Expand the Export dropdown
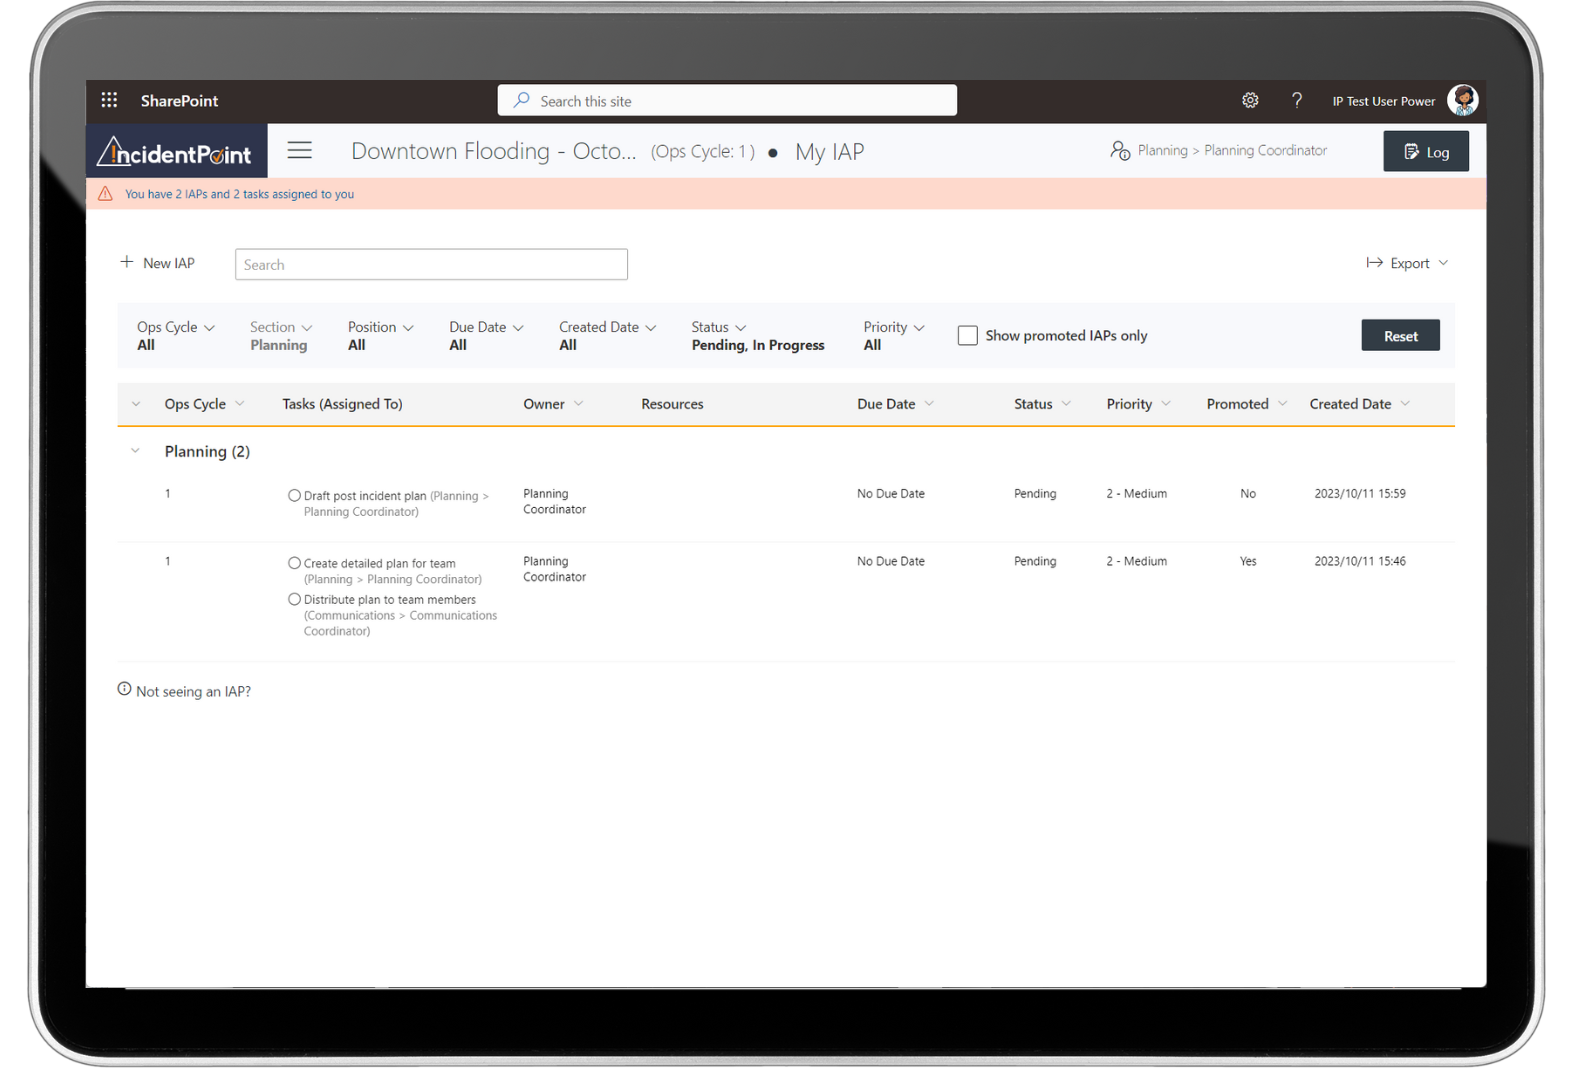The image size is (1573, 1068). [1408, 263]
